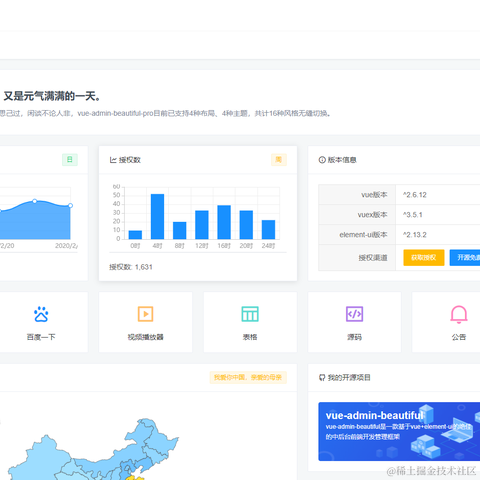The width and height of the screenshot is (480, 480).
Task: Open the source code icon card
Action: coord(354,314)
